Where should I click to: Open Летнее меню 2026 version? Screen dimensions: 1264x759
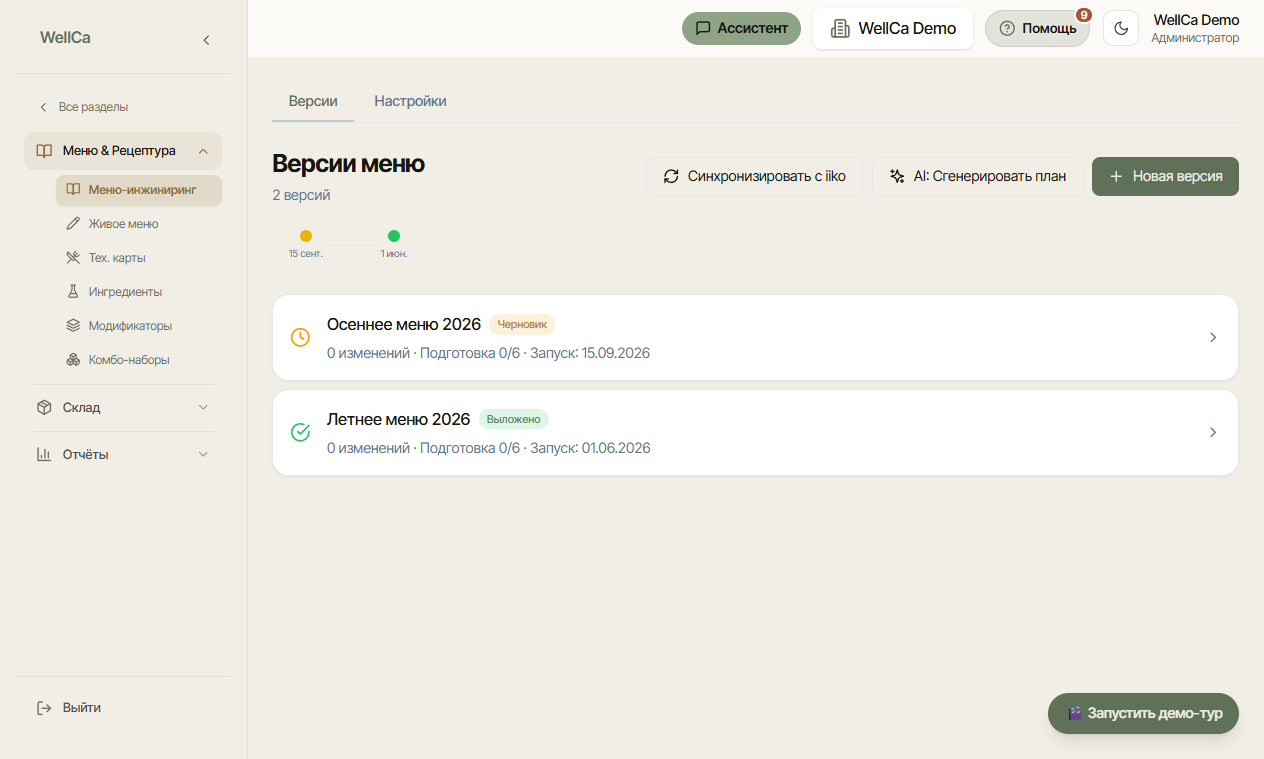755,433
